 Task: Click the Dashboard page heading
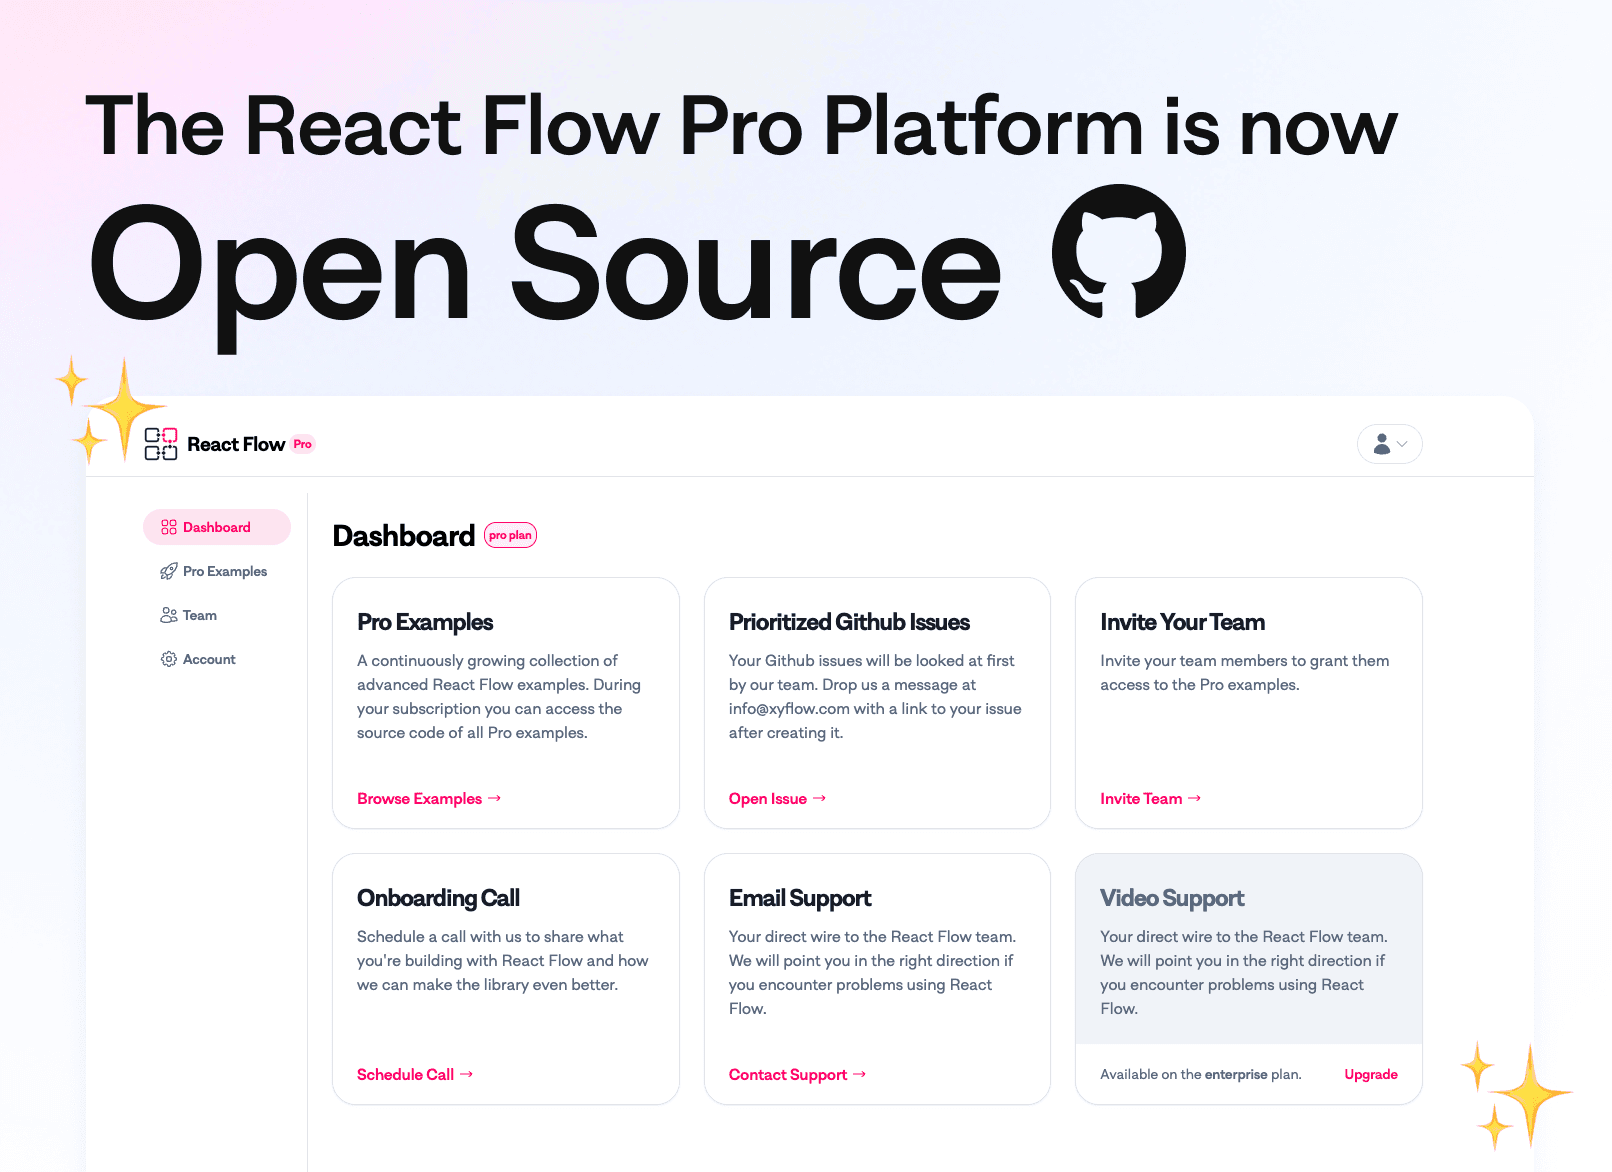[x=403, y=536]
